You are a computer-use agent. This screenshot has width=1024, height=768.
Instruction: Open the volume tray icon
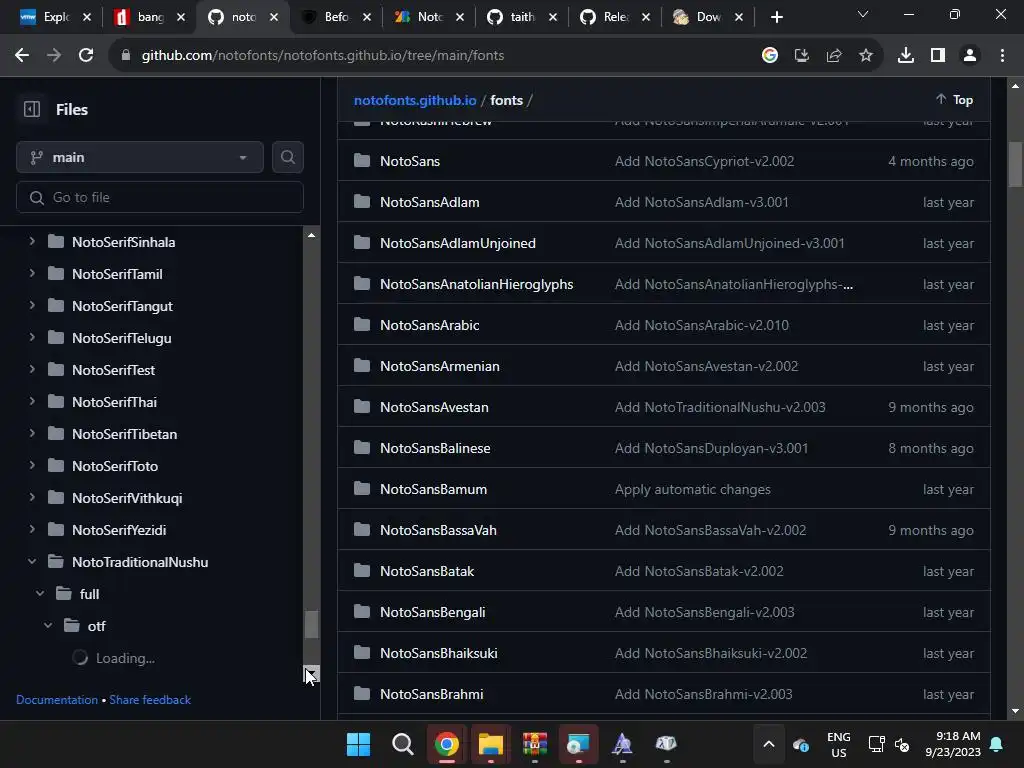pyautogui.click(x=902, y=744)
